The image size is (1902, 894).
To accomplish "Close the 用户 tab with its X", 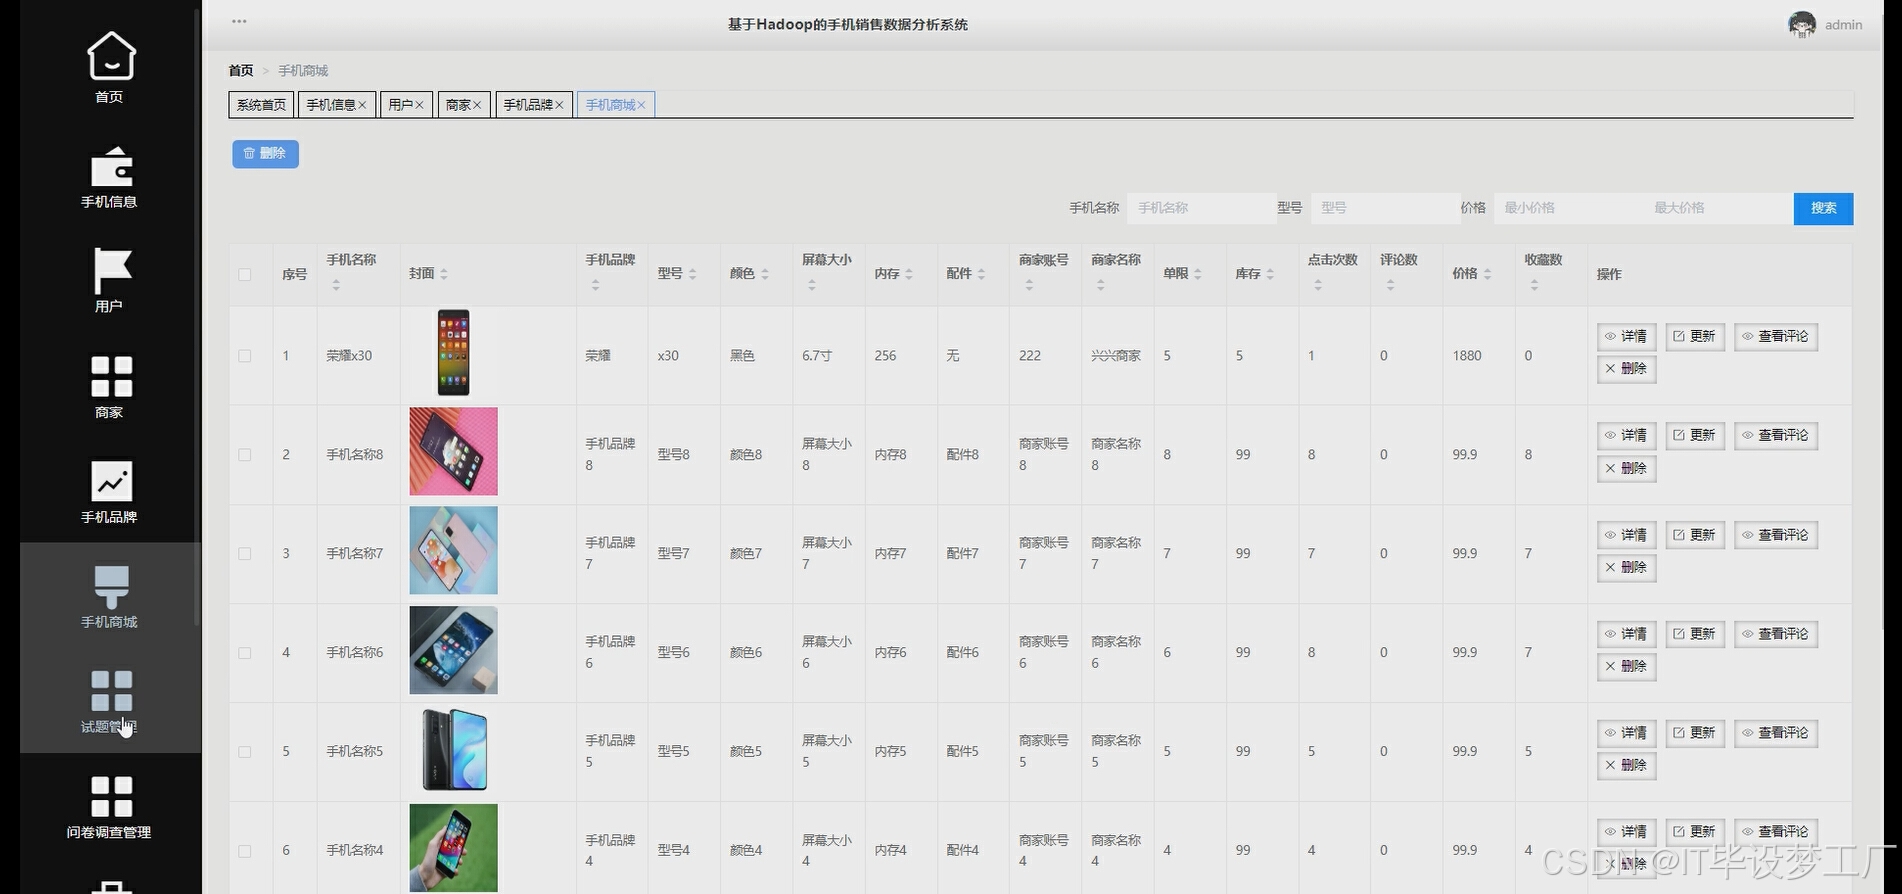I will click(x=419, y=105).
